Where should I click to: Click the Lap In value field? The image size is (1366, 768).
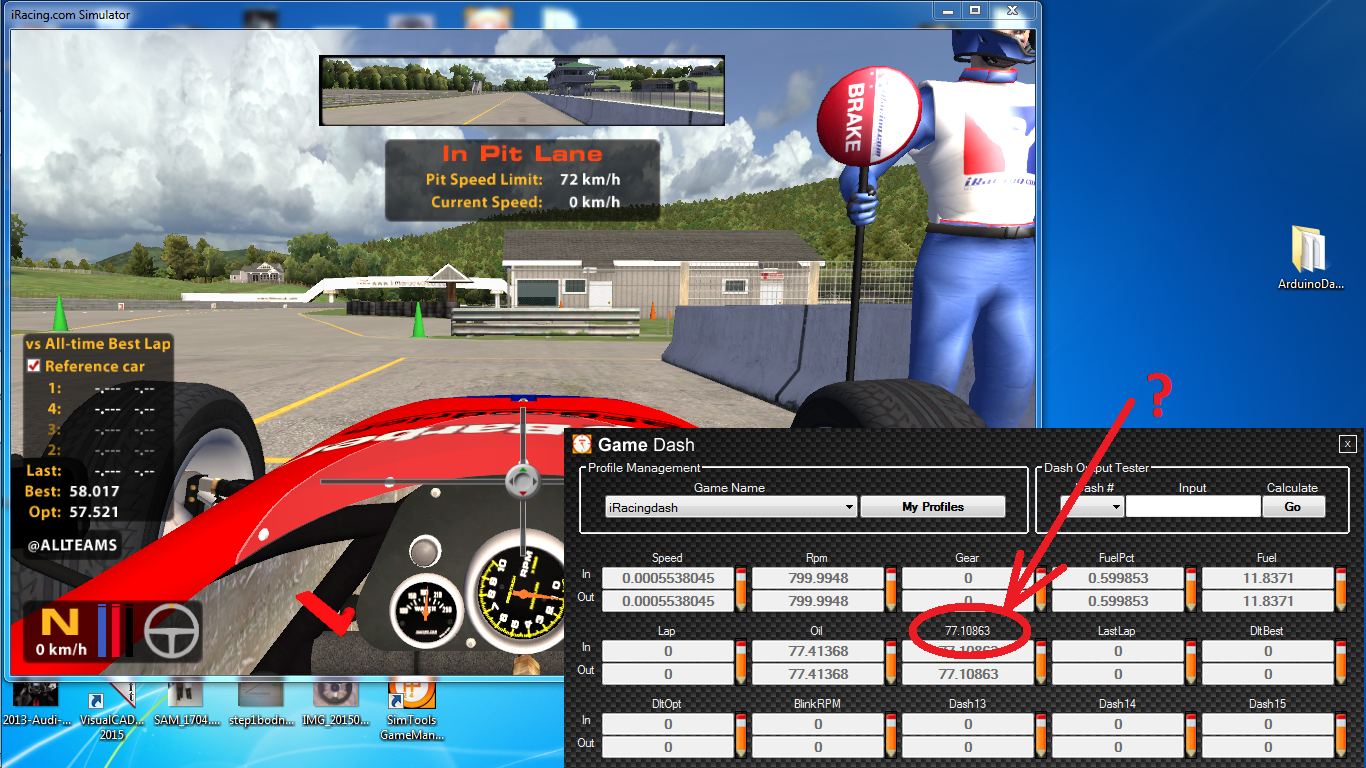[668, 651]
